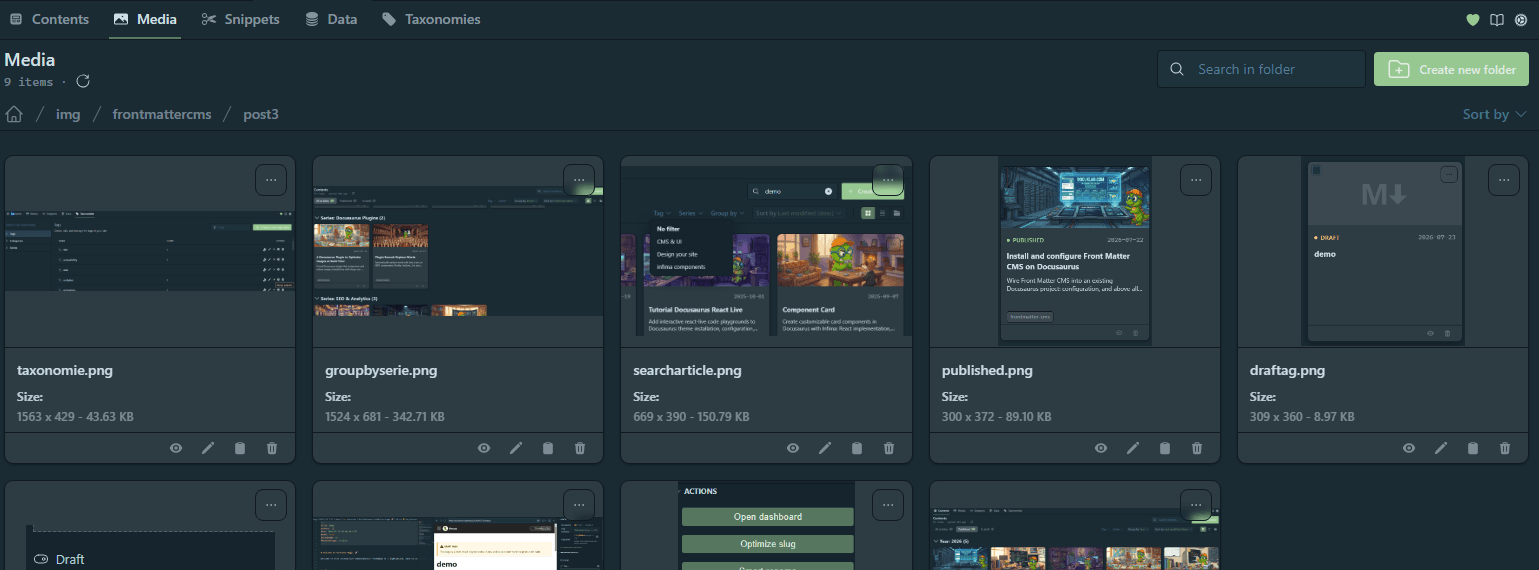The image size is (1539, 570).
Task: Edit groupbyserie.png with the pencil icon
Action: click(516, 448)
